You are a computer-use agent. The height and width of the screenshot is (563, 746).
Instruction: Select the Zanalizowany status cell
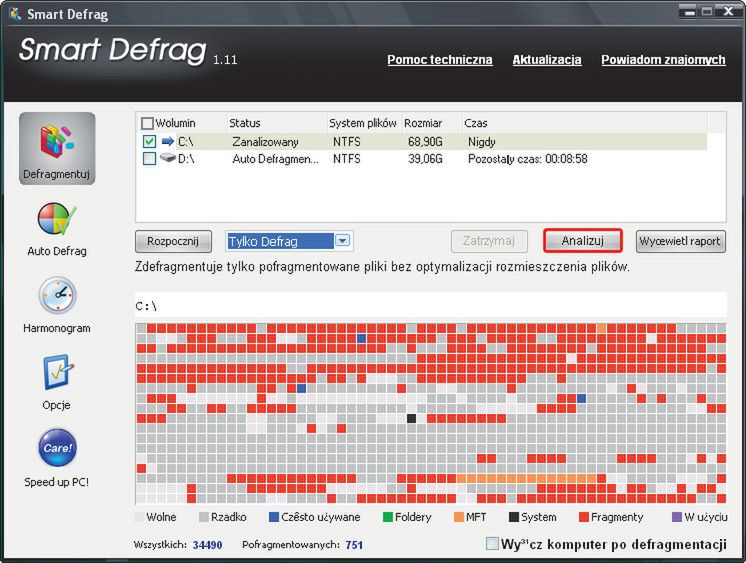(x=265, y=142)
